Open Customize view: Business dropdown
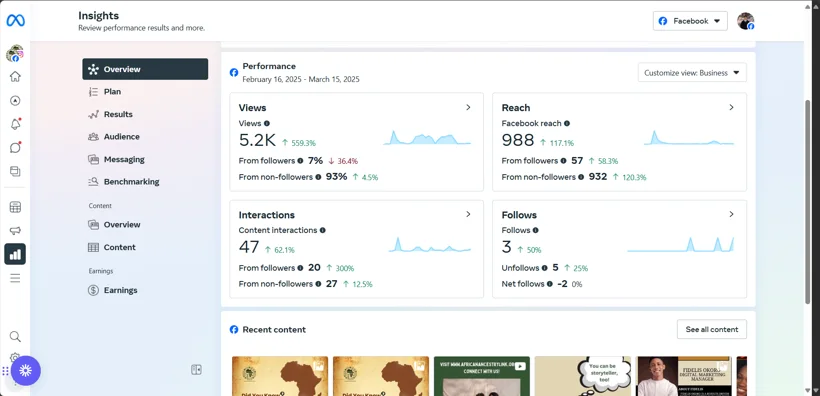Viewport: 820px width, 396px height. 692,73
